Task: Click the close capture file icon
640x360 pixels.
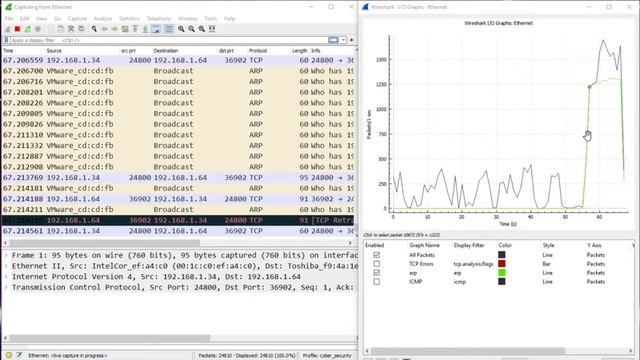Action: 71,29
